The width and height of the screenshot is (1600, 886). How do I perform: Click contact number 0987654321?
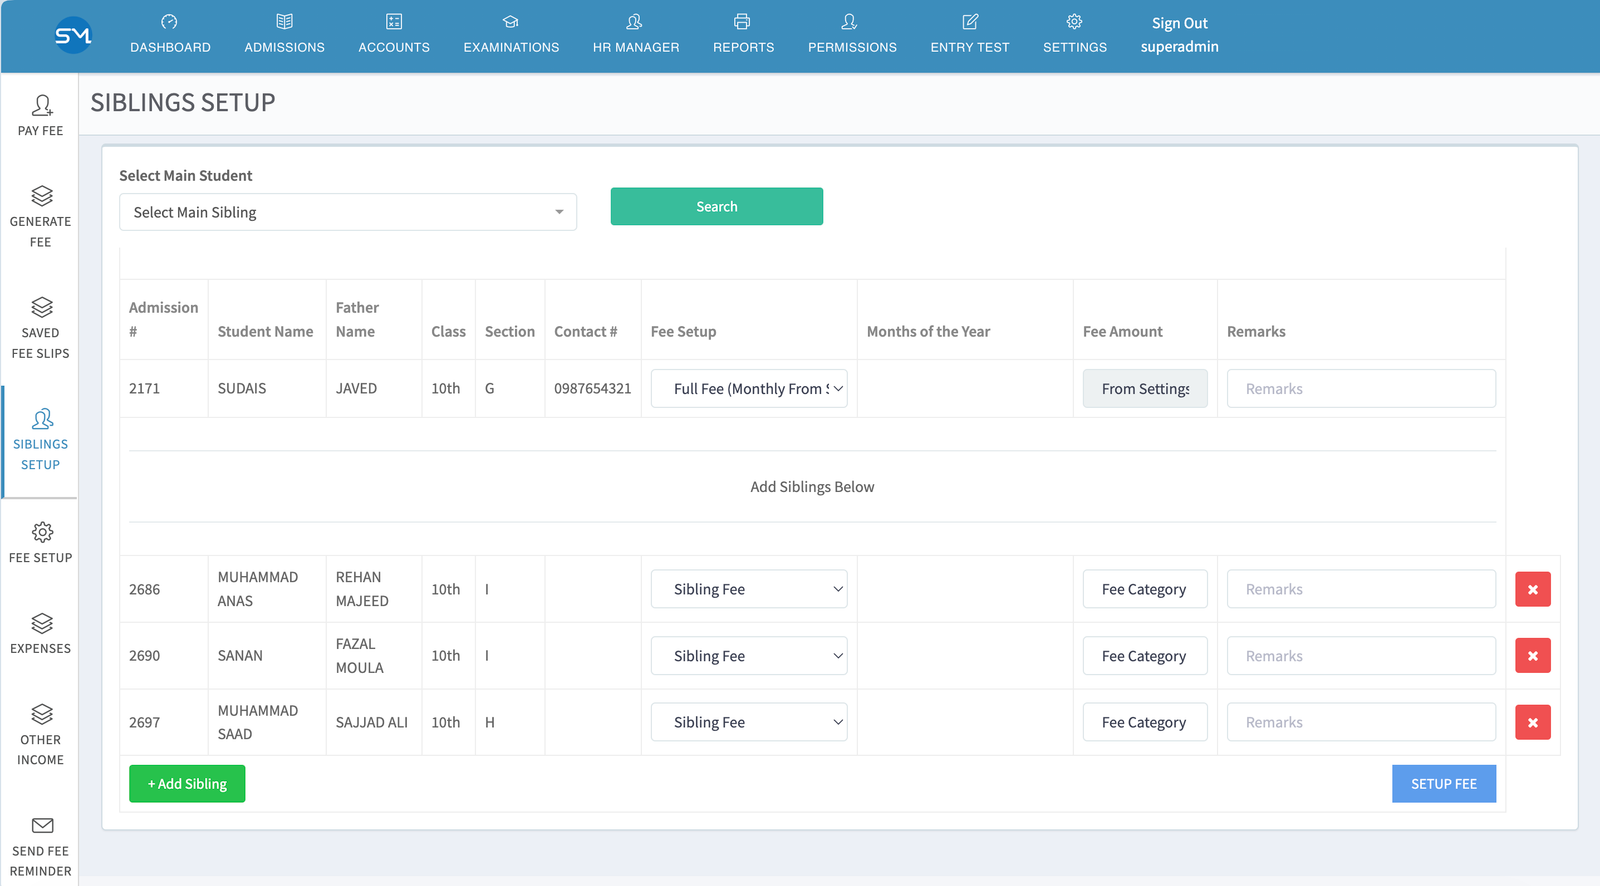(593, 388)
